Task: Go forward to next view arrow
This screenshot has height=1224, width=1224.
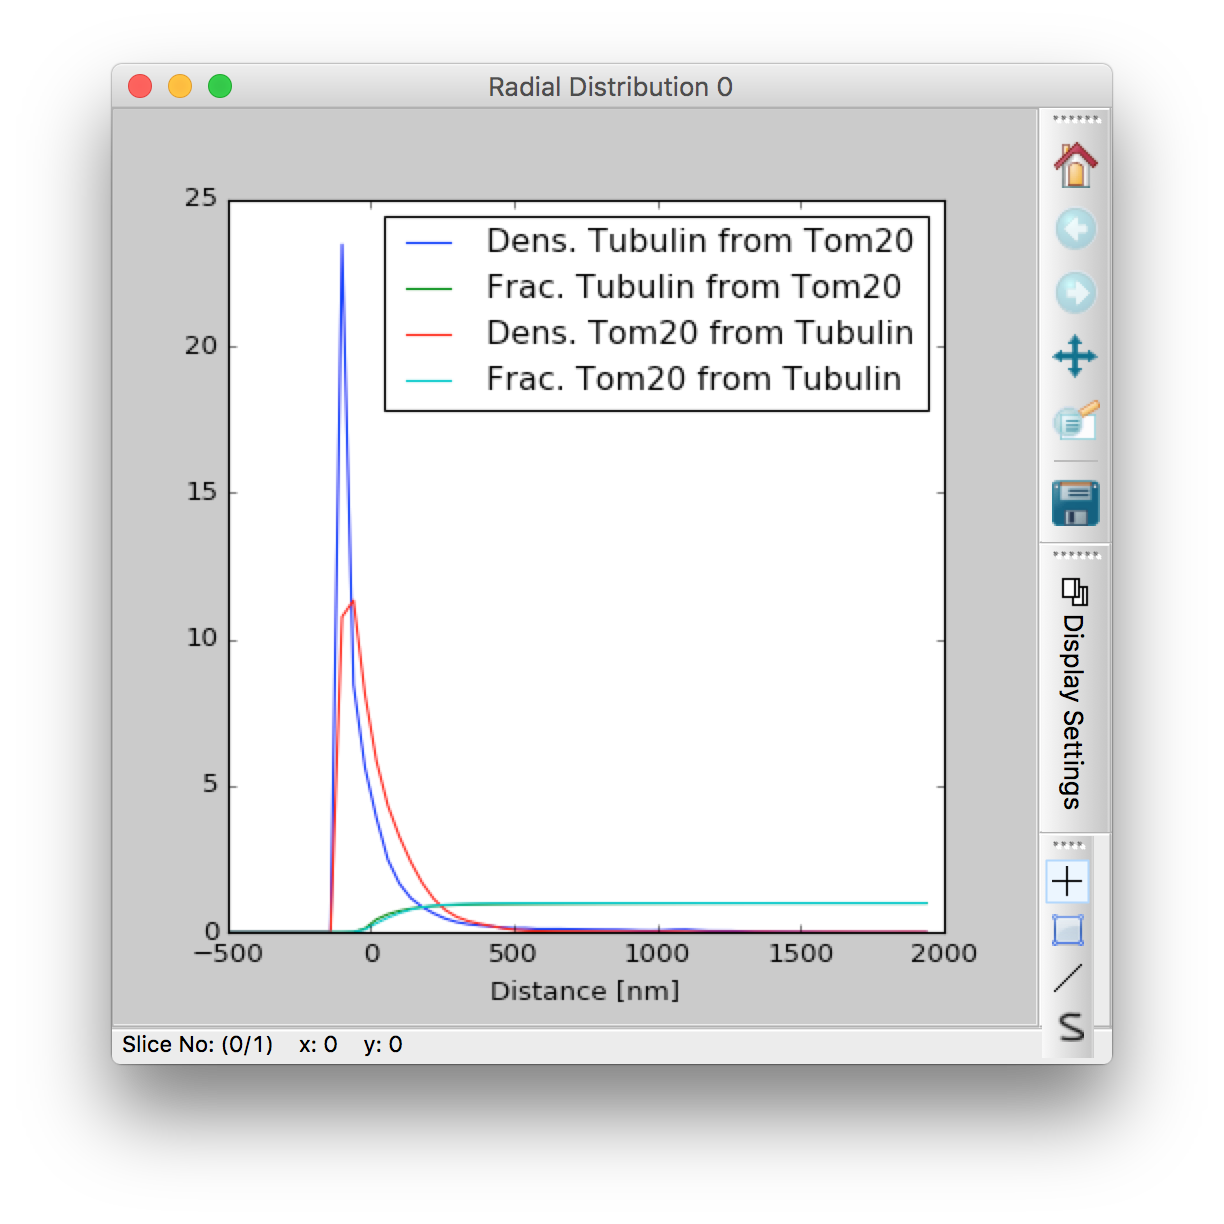Action: [x=1075, y=293]
